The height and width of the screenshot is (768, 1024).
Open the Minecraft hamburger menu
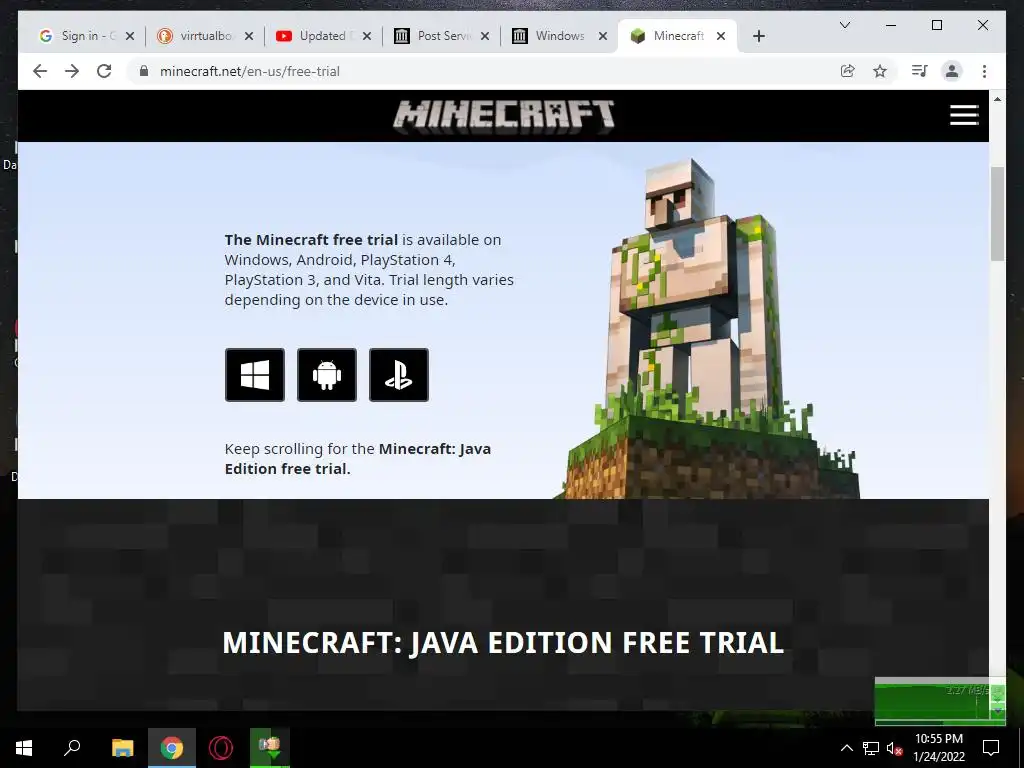click(964, 115)
